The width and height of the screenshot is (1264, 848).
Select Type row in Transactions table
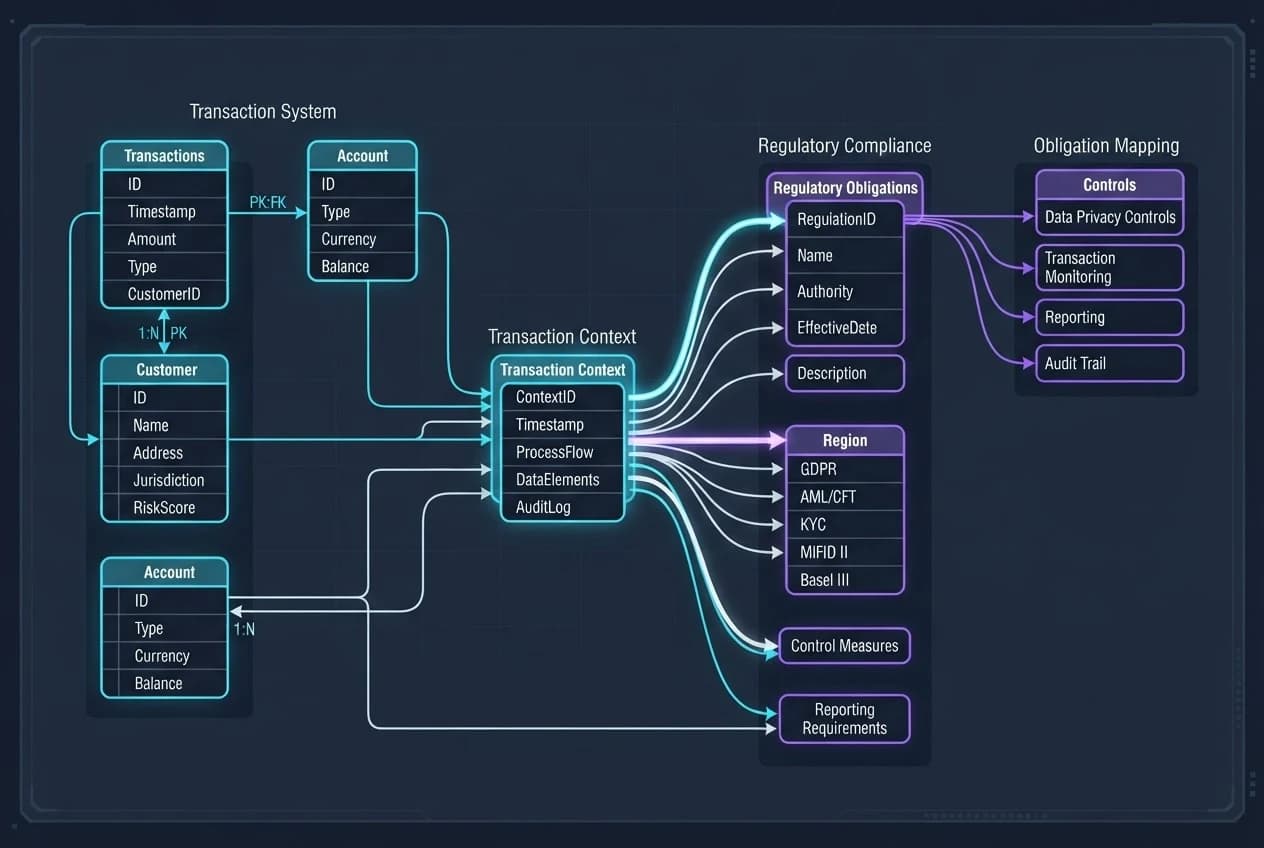tap(164, 267)
